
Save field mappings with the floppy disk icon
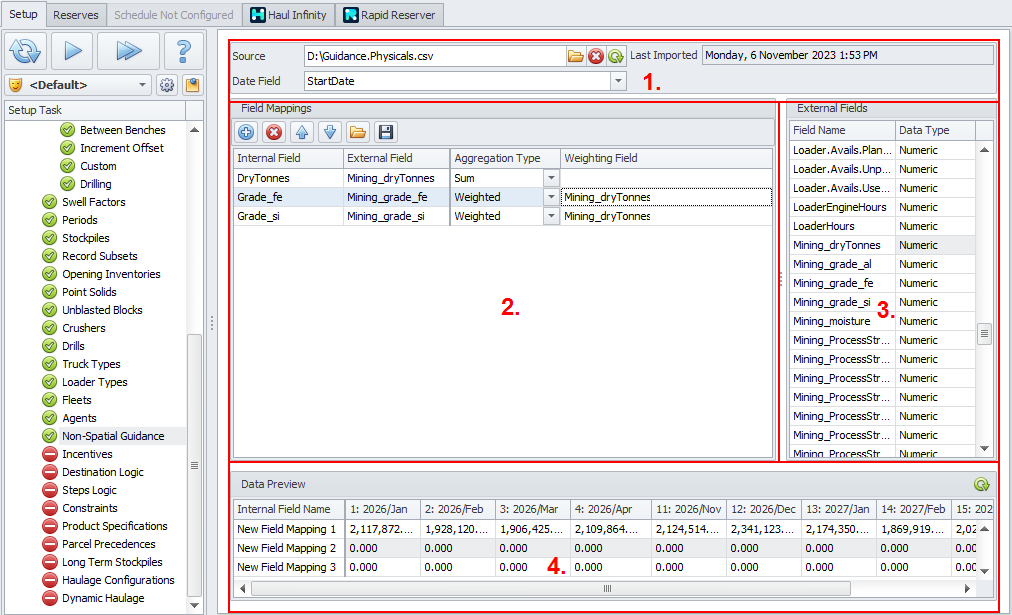click(385, 132)
